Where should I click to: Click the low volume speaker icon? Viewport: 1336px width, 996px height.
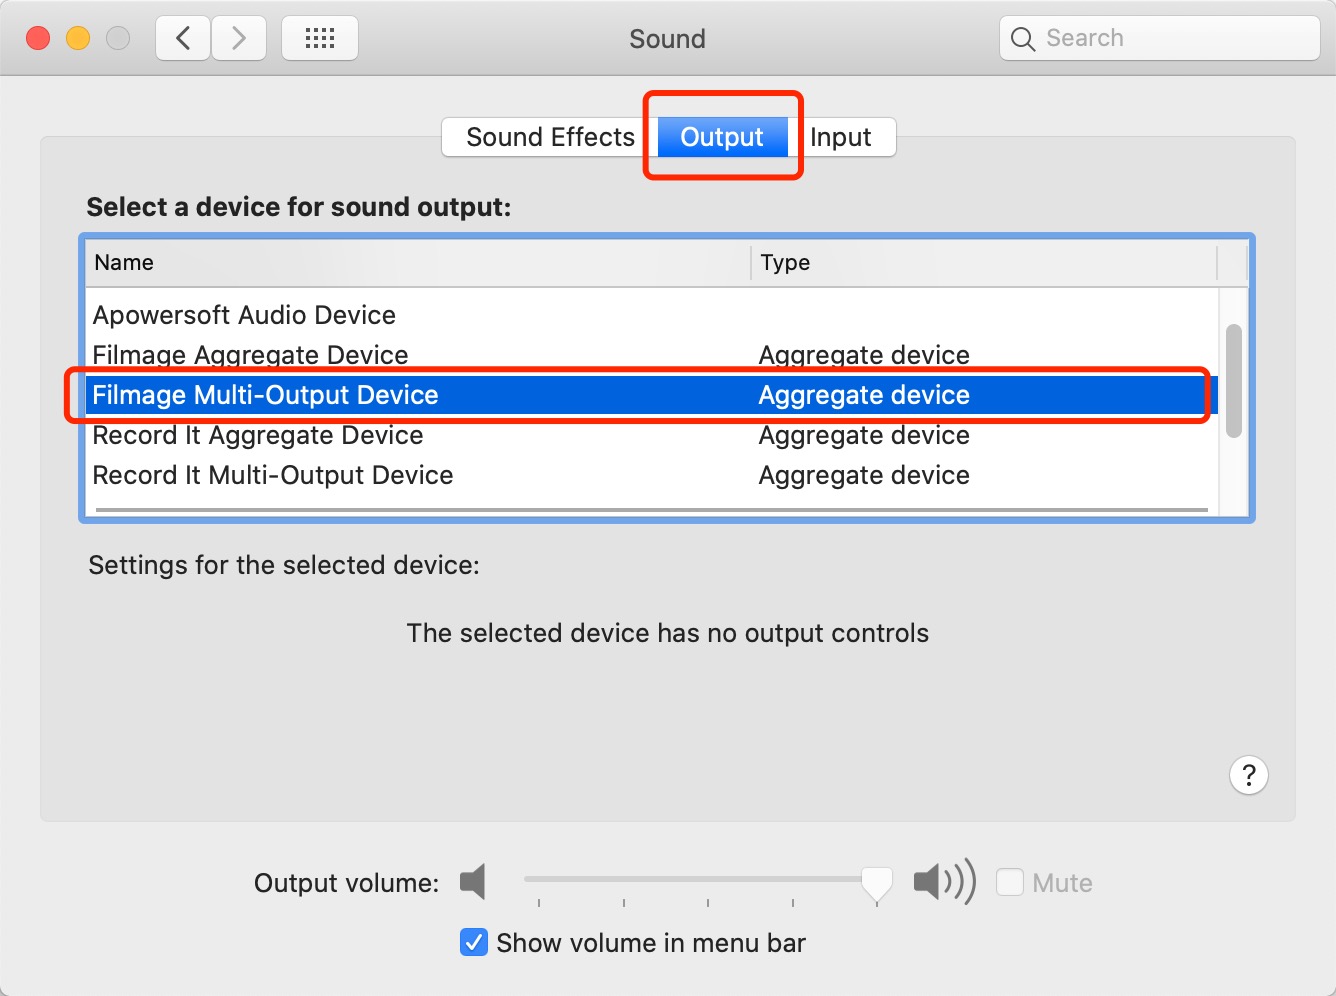click(x=473, y=882)
